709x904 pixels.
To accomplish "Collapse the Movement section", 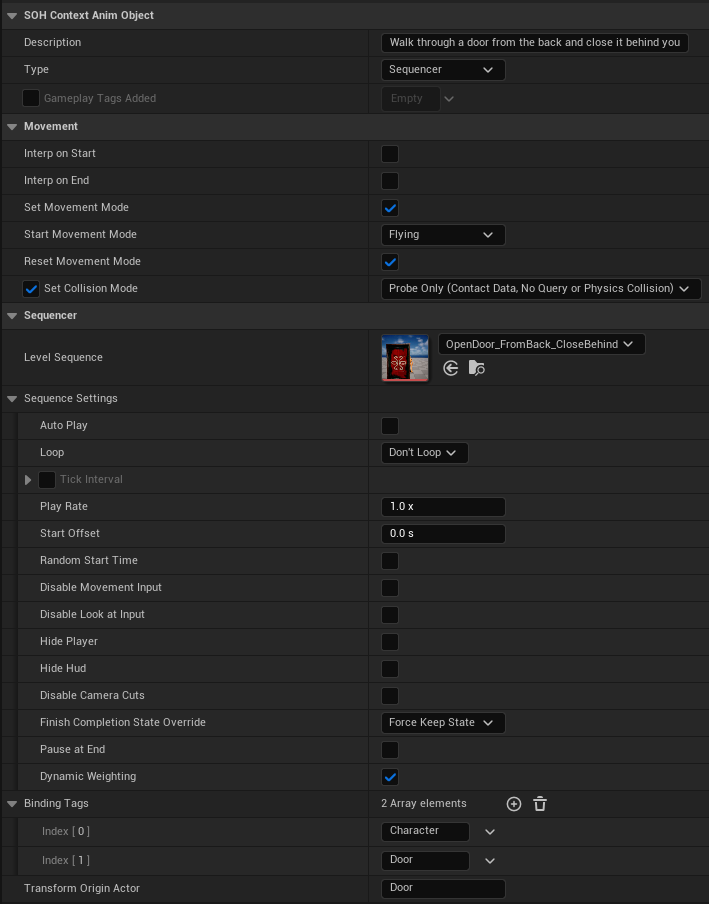I will (x=12, y=127).
